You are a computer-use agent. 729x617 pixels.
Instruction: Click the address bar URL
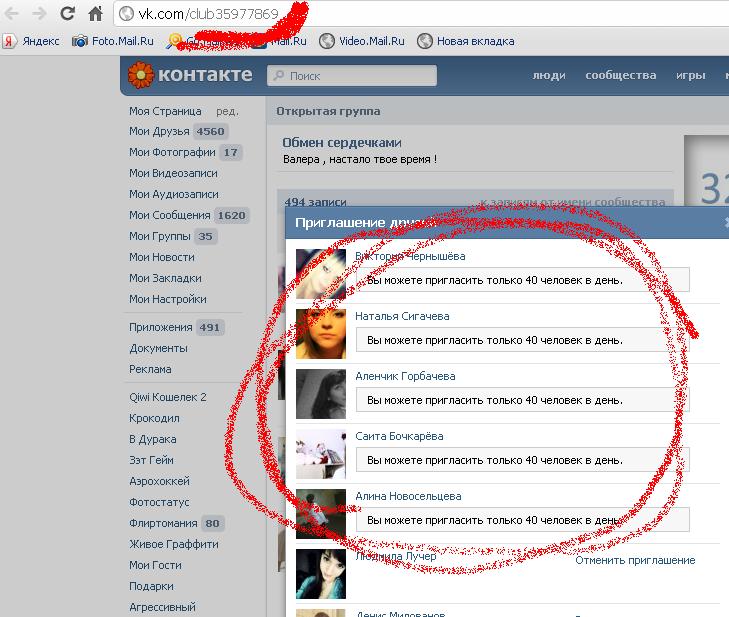pos(208,14)
